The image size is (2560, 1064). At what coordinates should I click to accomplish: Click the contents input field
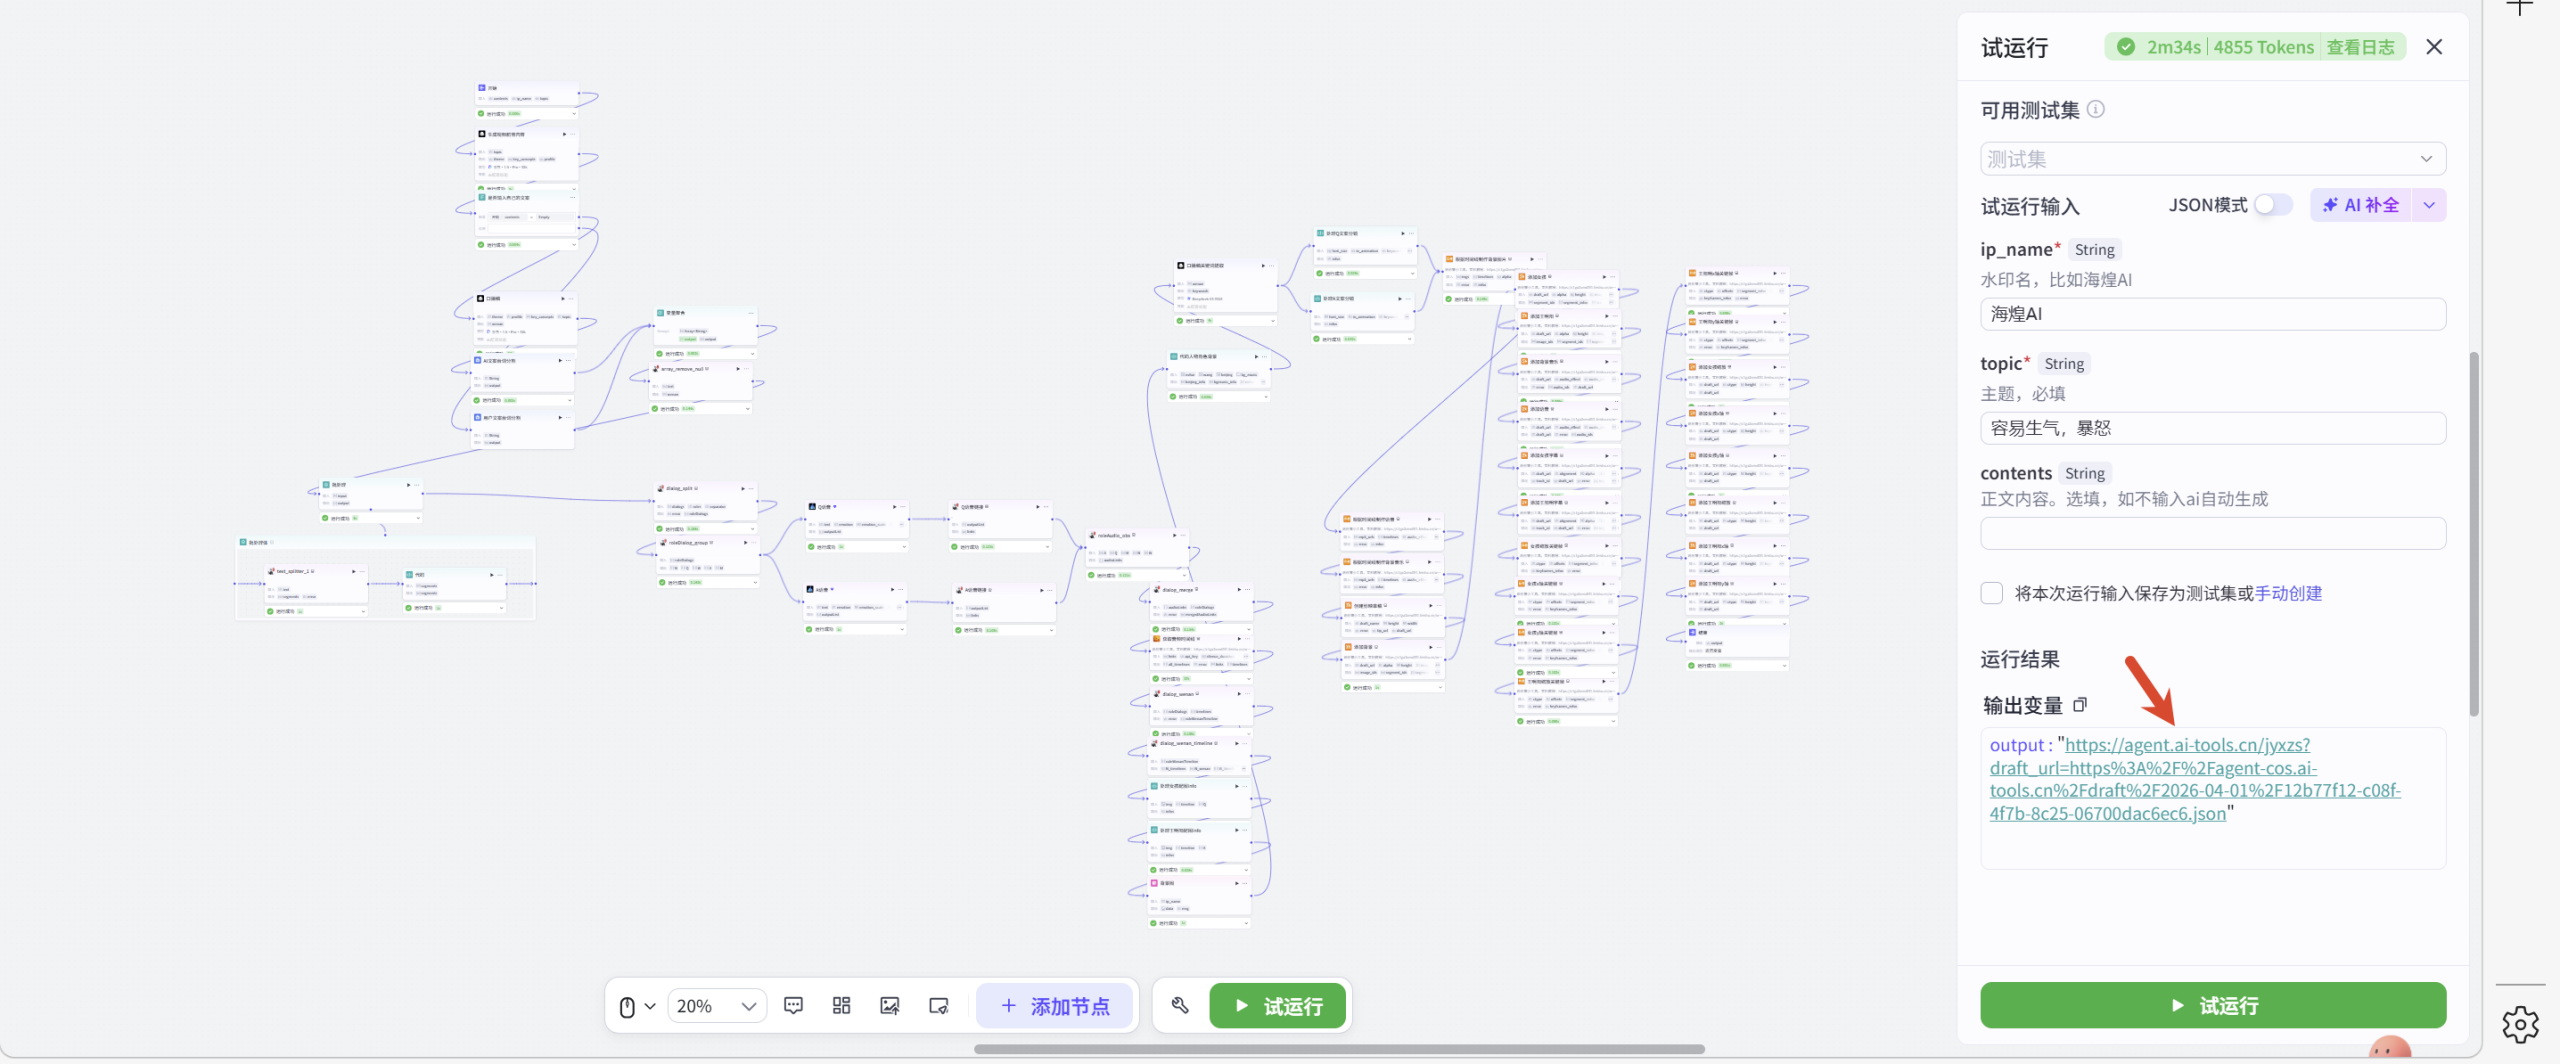click(x=2212, y=533)
